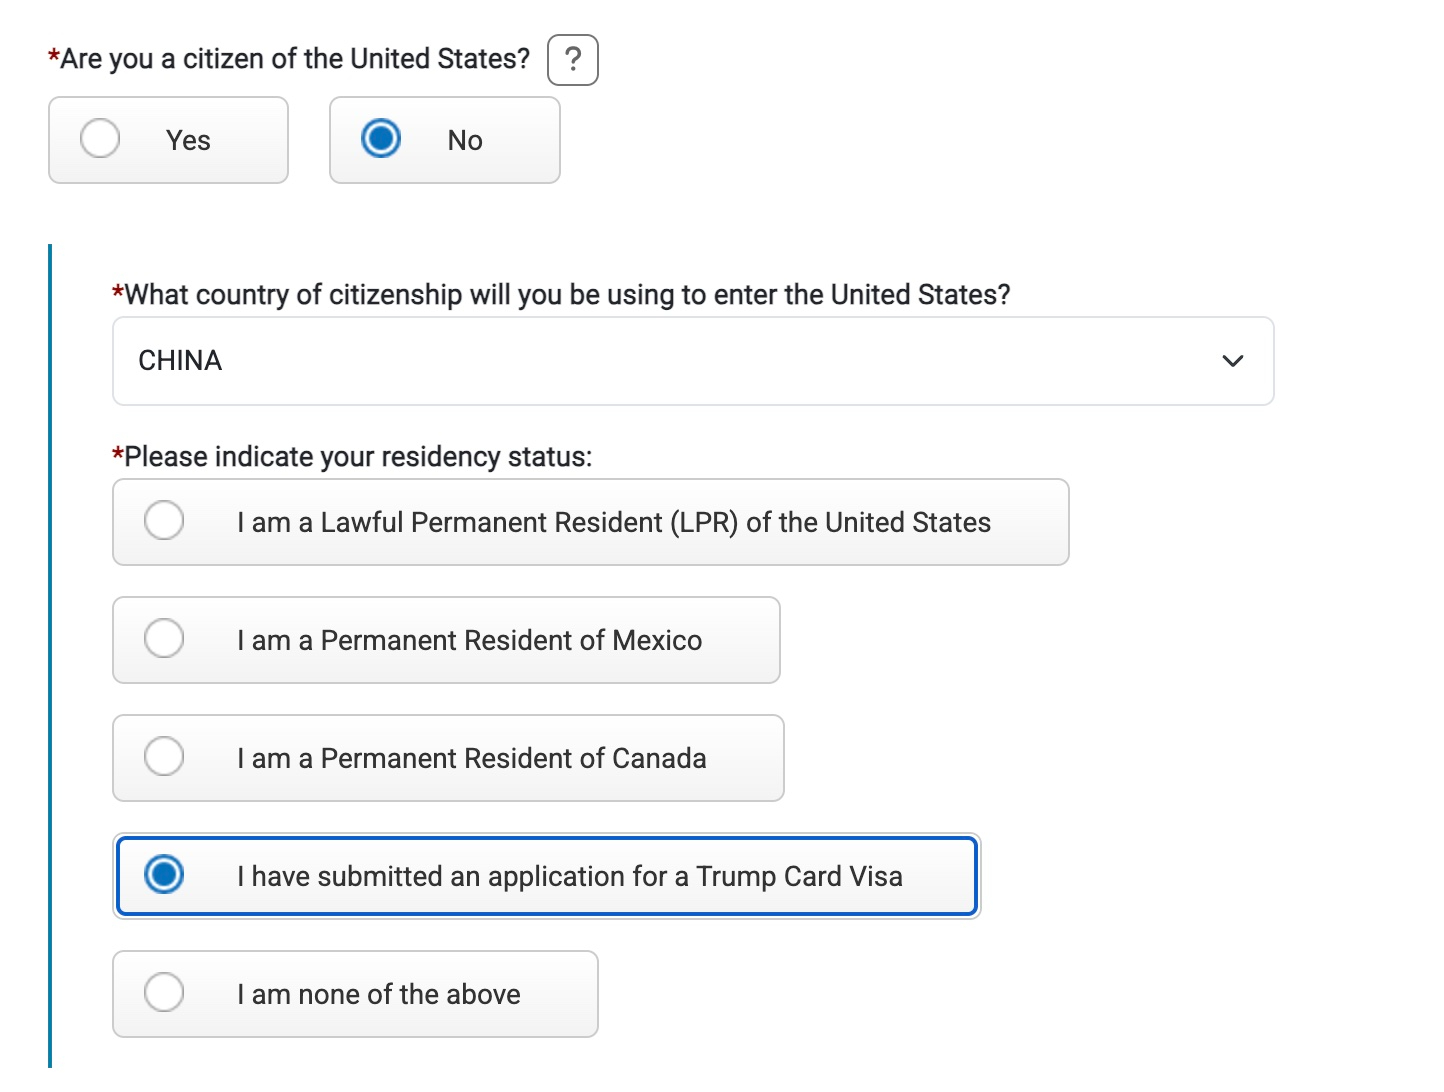The image size is (1444, 1092).
Task: Select the Permanent Resident of Canada radio circle
Action: 164,757
